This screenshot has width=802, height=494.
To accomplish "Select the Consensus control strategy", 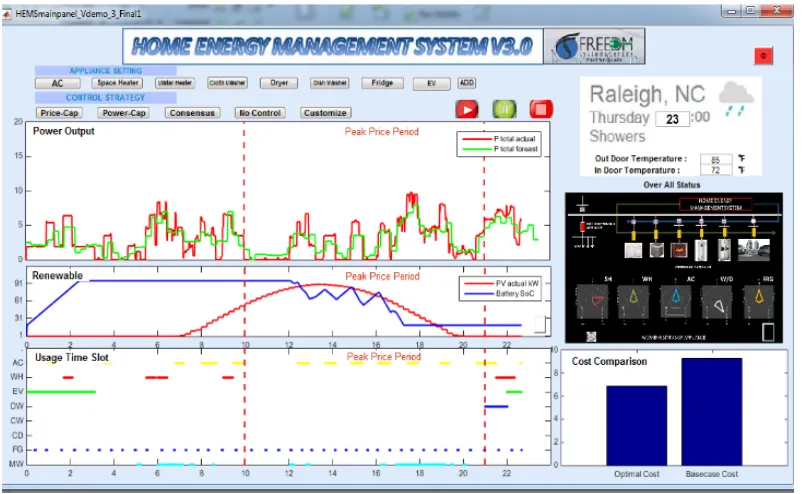I will [x=192, y=113].
